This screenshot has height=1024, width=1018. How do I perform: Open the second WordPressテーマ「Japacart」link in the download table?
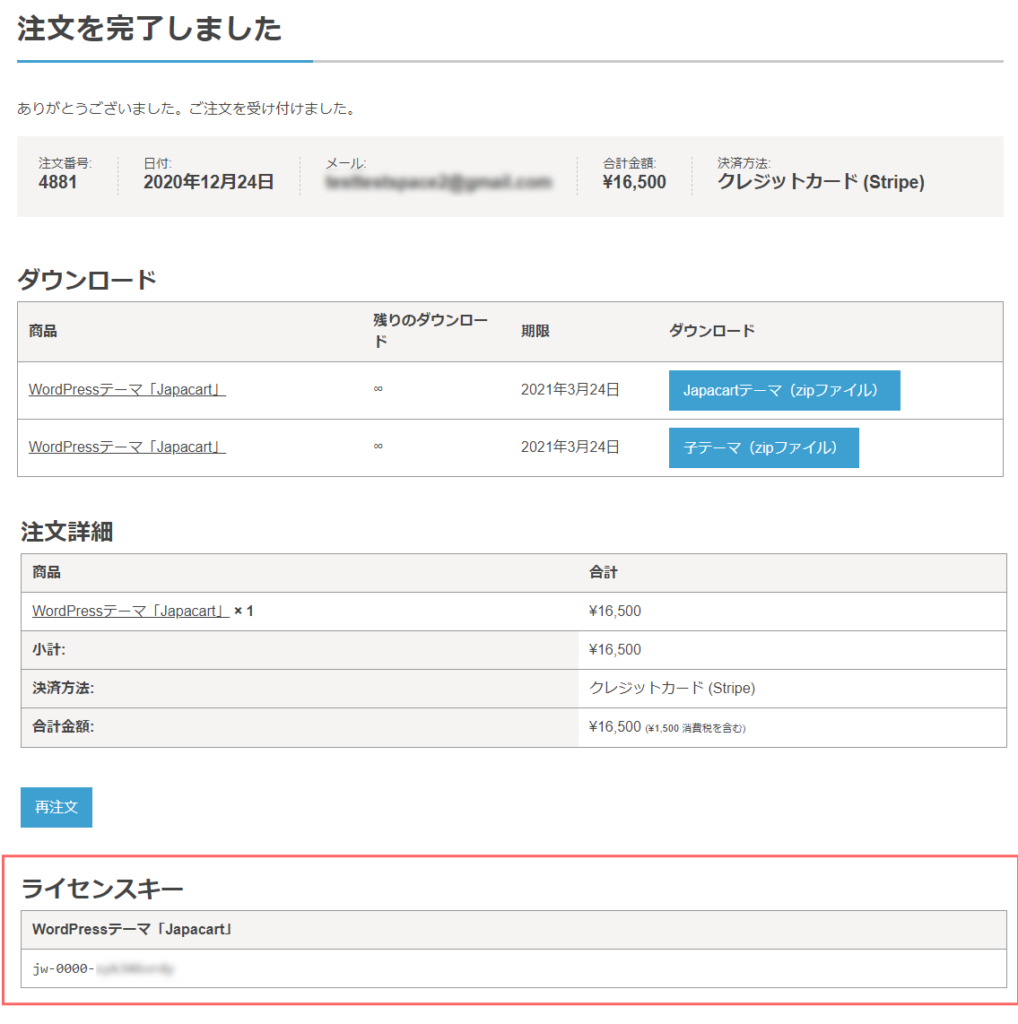coord(127,447)
